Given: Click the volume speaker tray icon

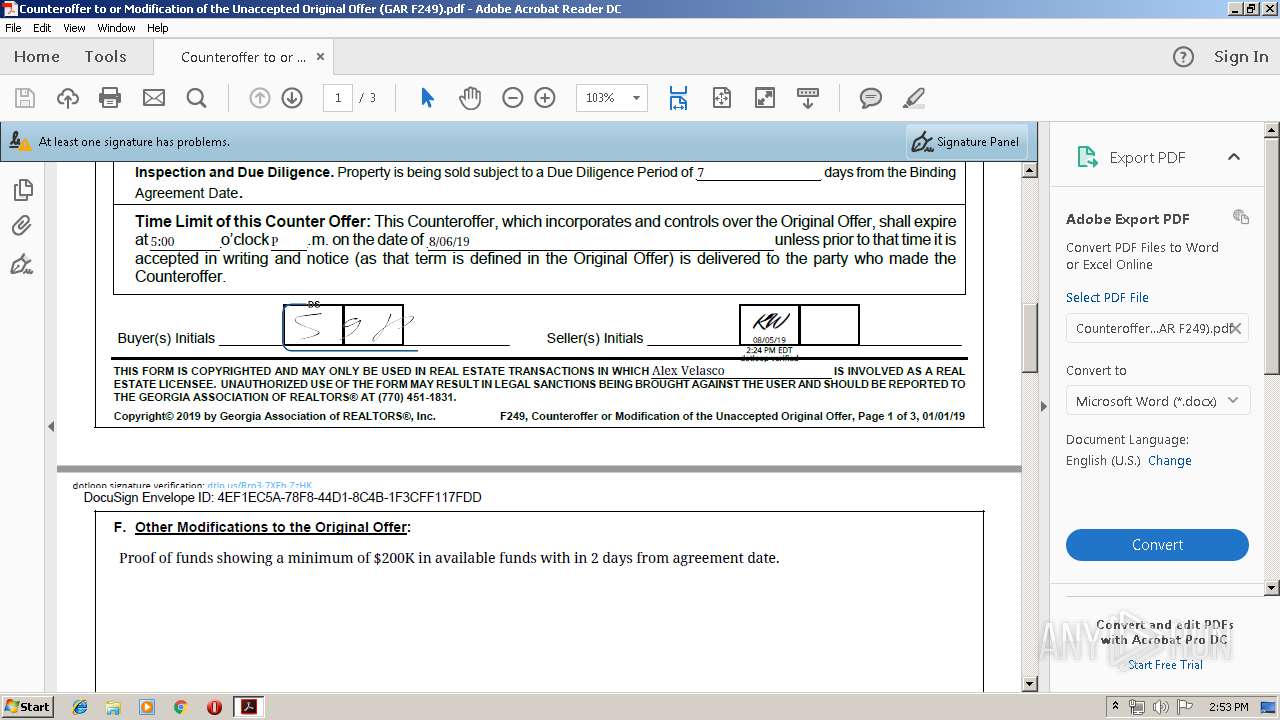Looking at the screenshot, I should 1160,707.
